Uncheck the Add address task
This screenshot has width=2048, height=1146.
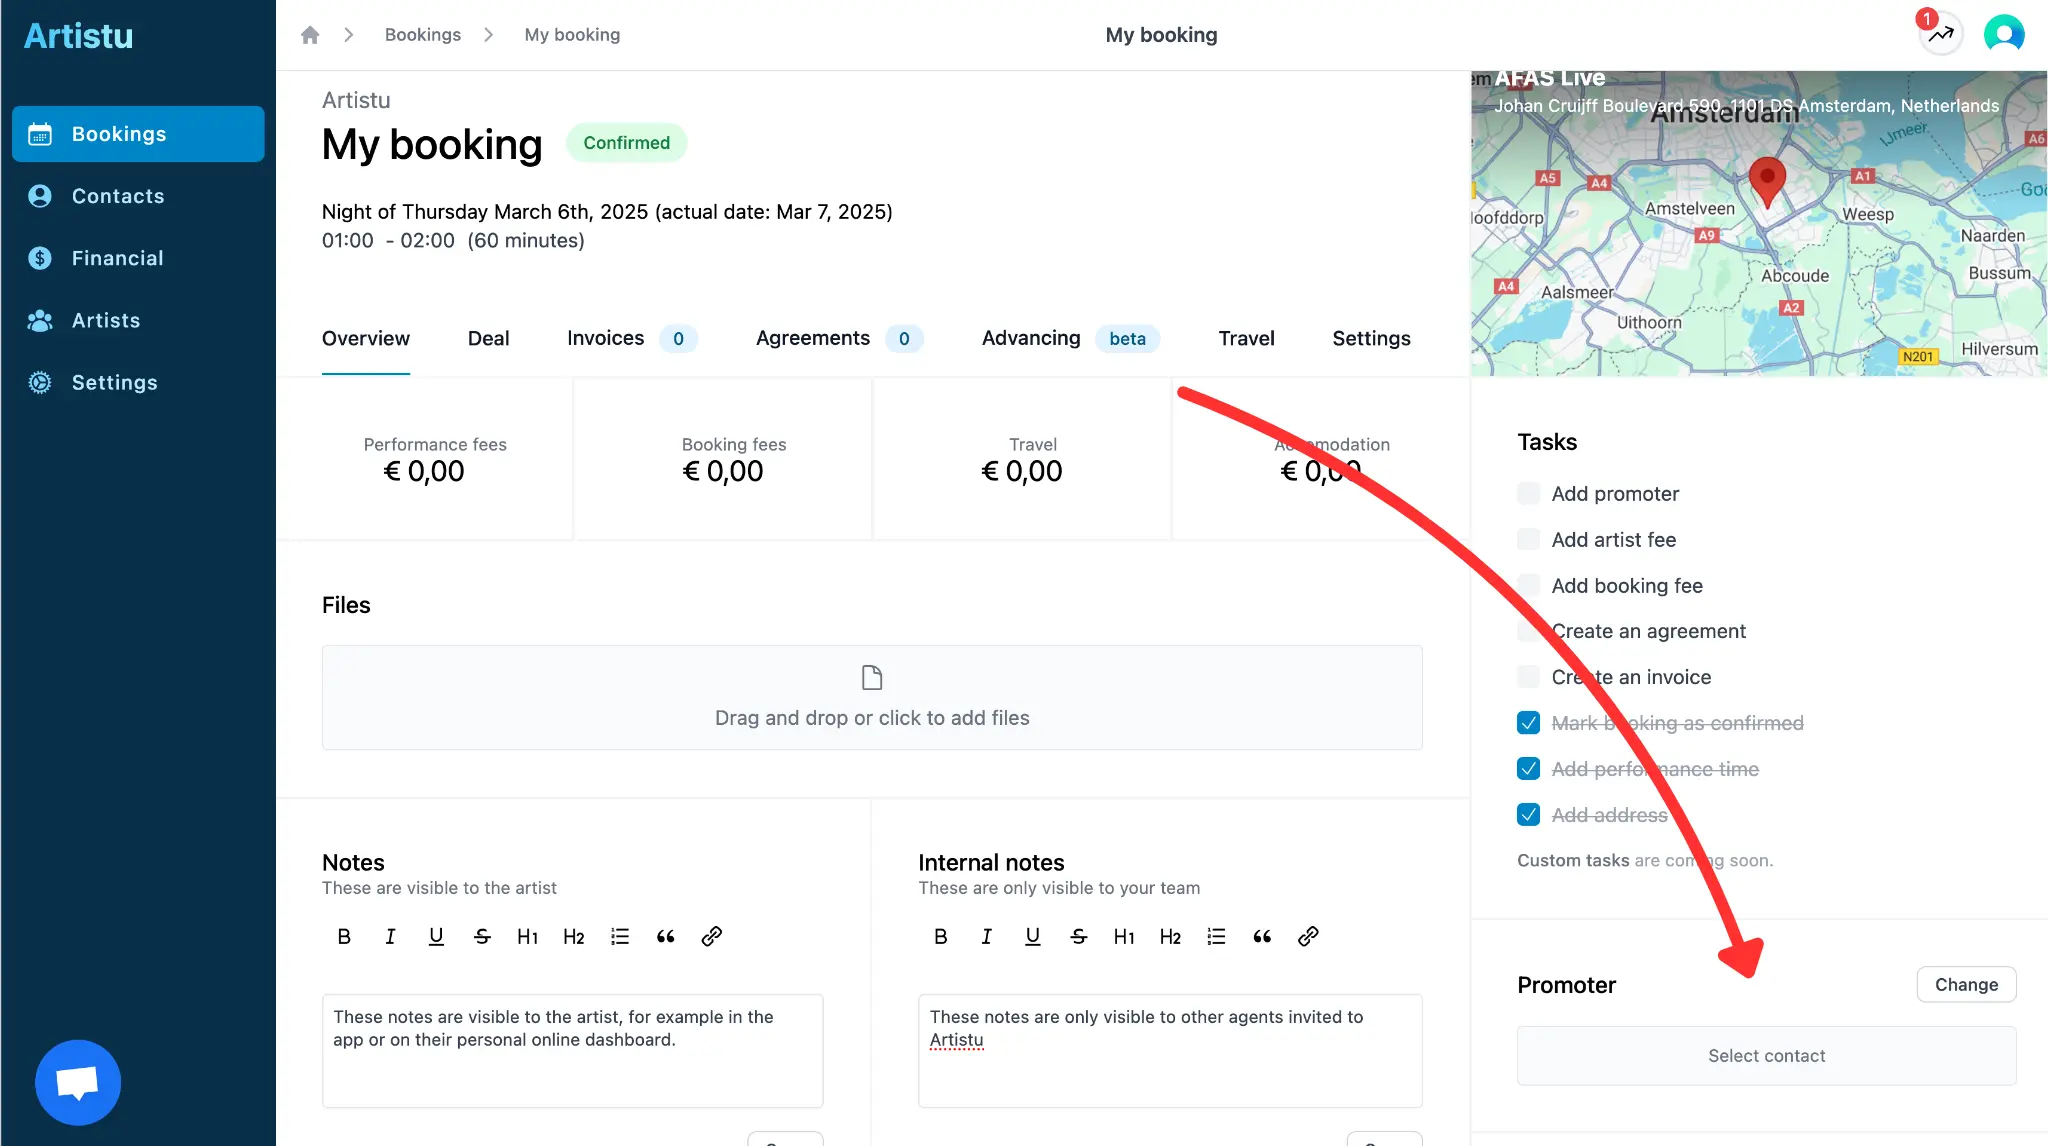pos(1528,815)
